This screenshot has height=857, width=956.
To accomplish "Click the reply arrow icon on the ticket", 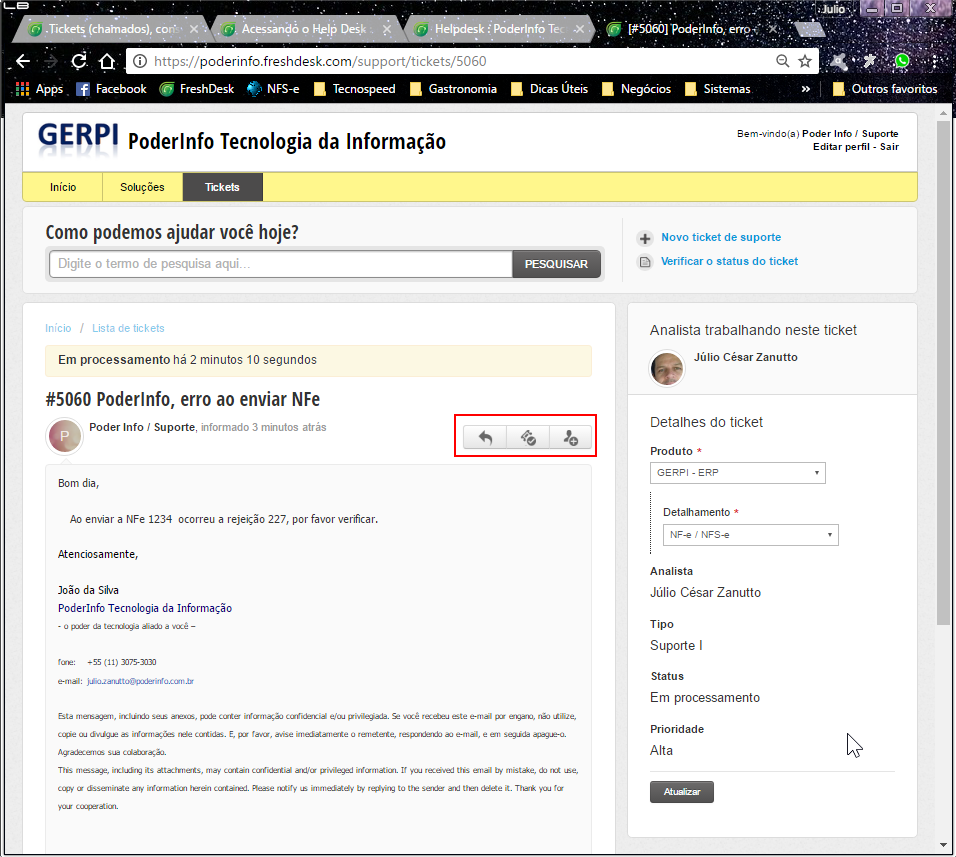I will click(x=485, y=437).
